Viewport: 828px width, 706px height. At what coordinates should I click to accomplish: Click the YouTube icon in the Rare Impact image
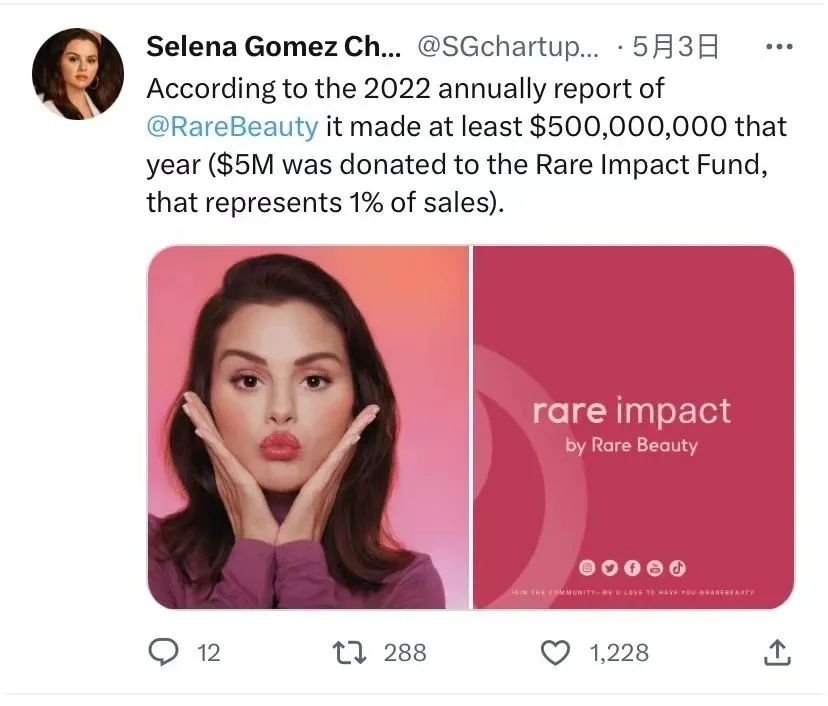click(655, 567)
